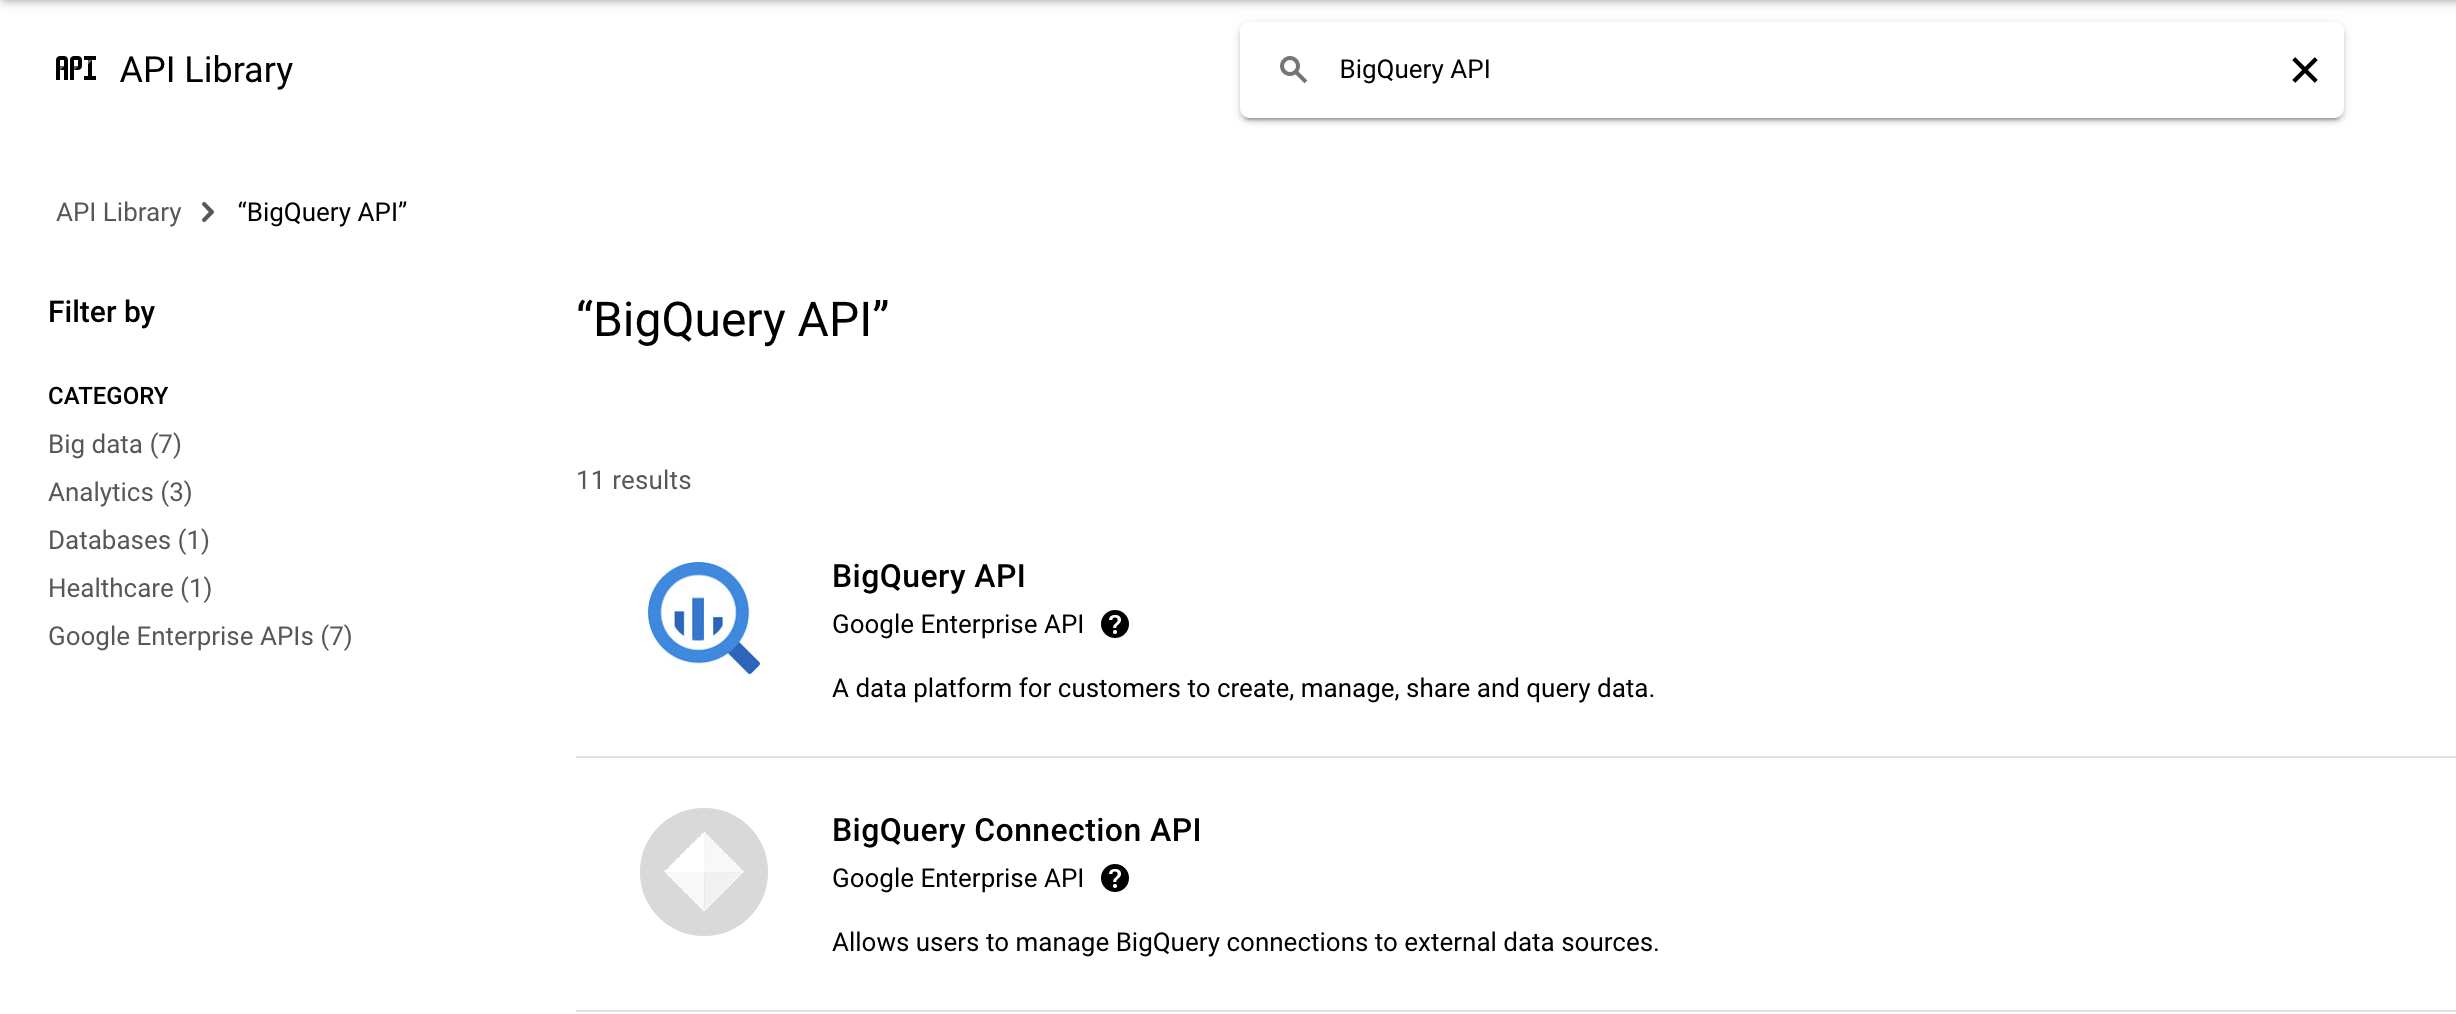Click the BigQuery API magnifier logo

tap(703, 617)
